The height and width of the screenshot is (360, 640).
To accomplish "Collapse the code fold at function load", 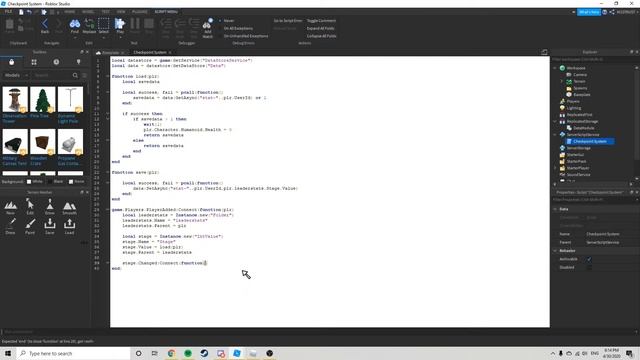I will (x=108, y=76).
